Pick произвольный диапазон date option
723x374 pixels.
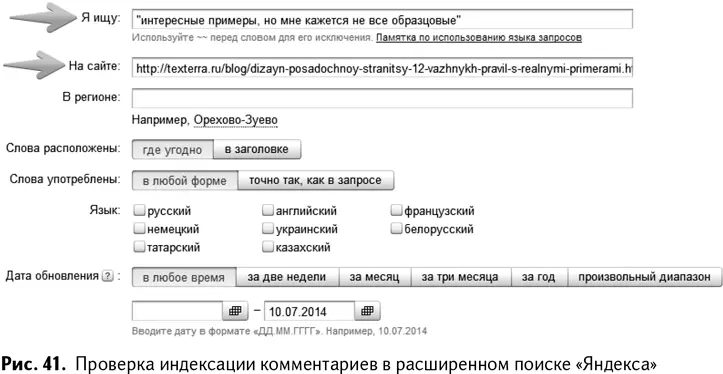click(x=644, y=277)
